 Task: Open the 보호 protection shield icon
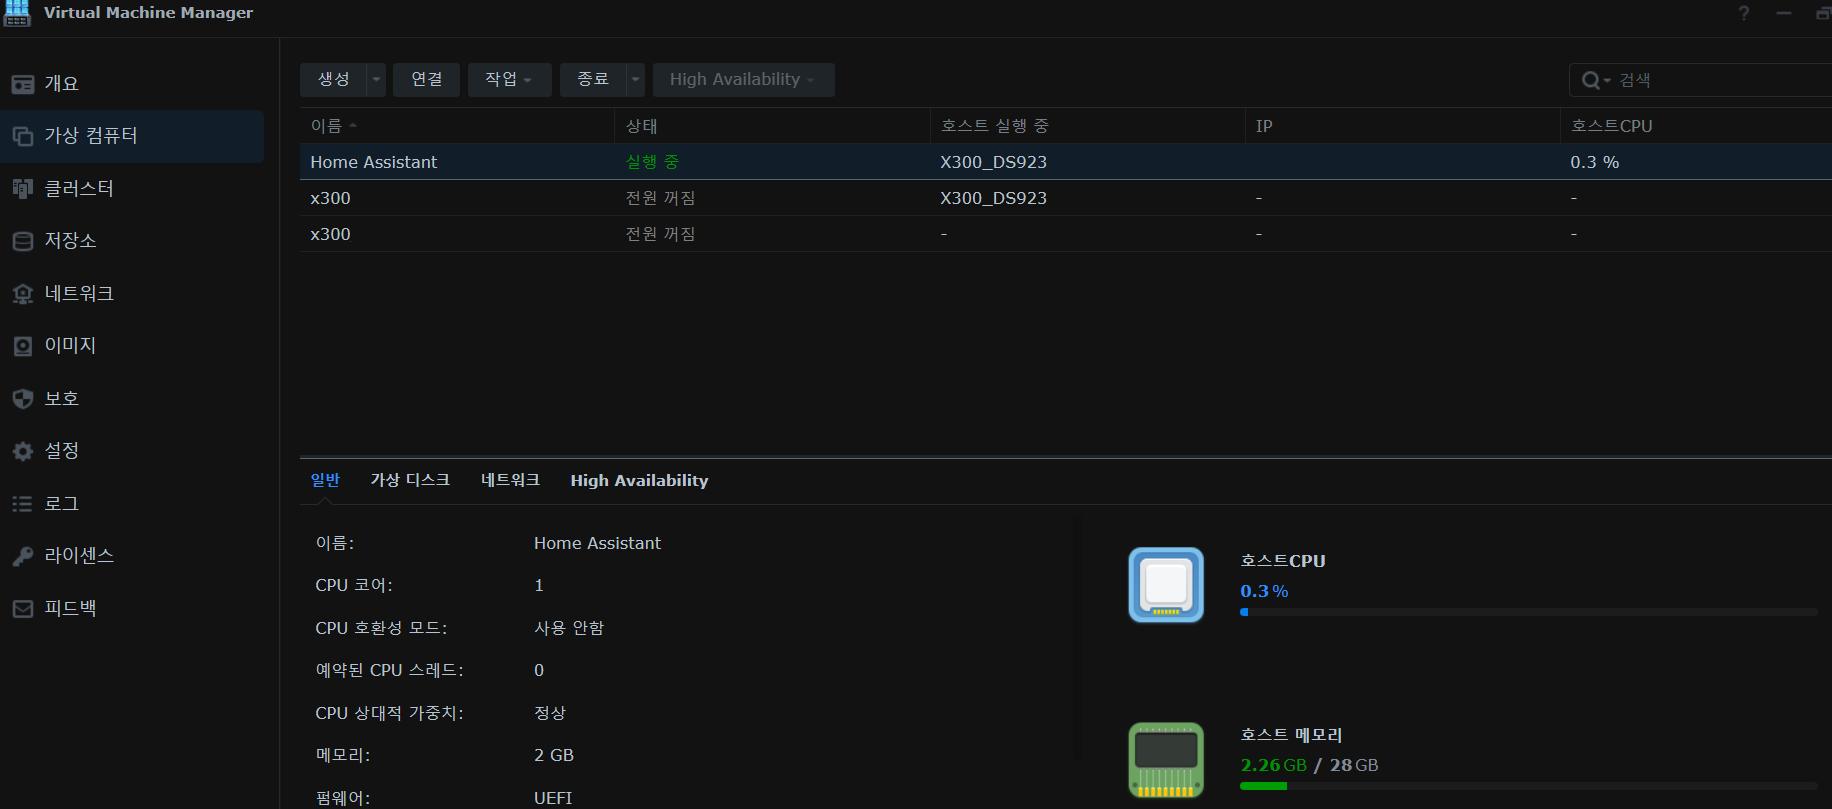[x=22, y=399]
